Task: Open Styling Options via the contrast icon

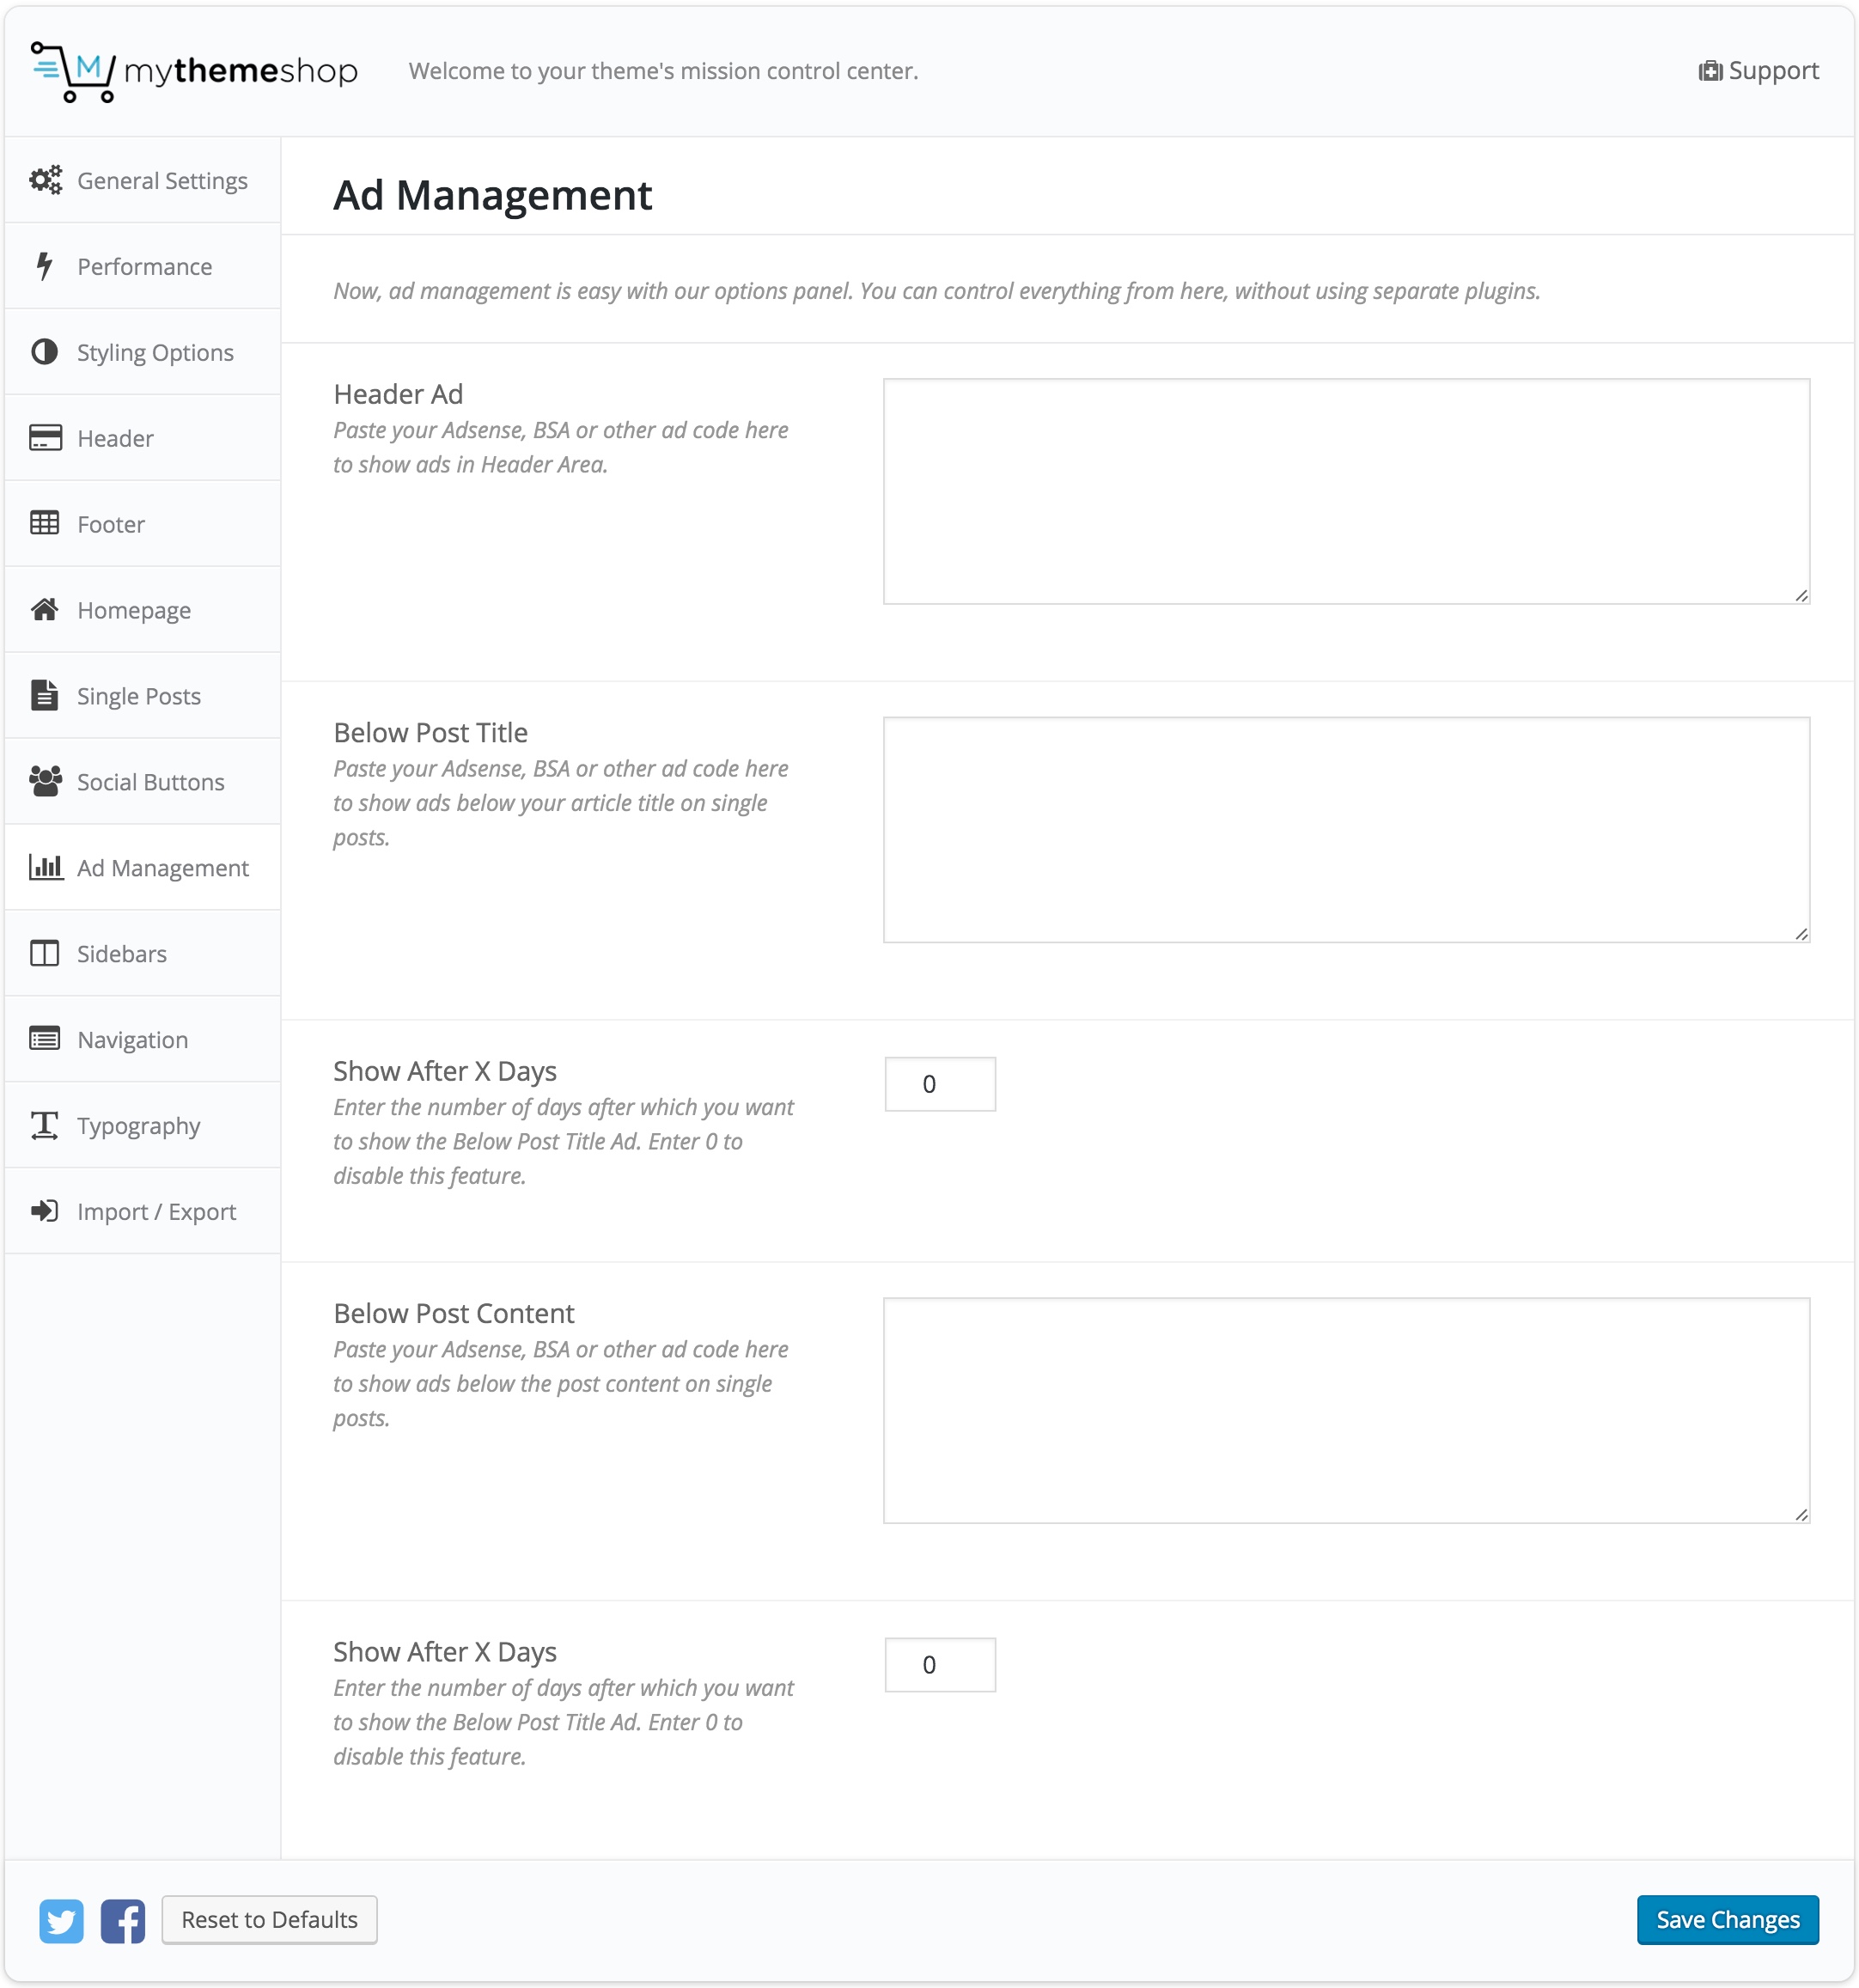Action: coord(44,352)
